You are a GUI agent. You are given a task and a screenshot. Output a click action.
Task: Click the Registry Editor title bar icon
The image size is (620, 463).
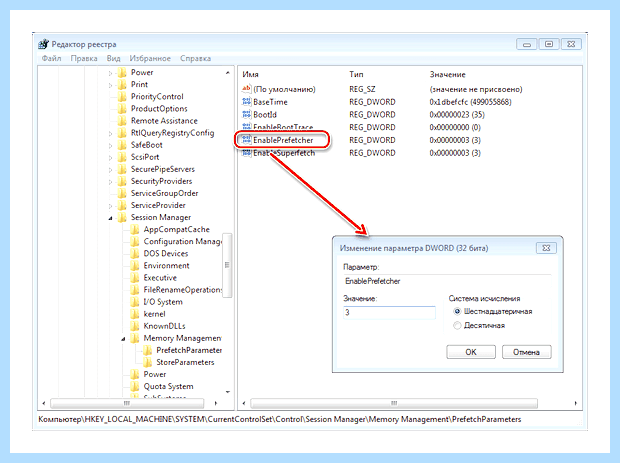[x=43, y=44]
